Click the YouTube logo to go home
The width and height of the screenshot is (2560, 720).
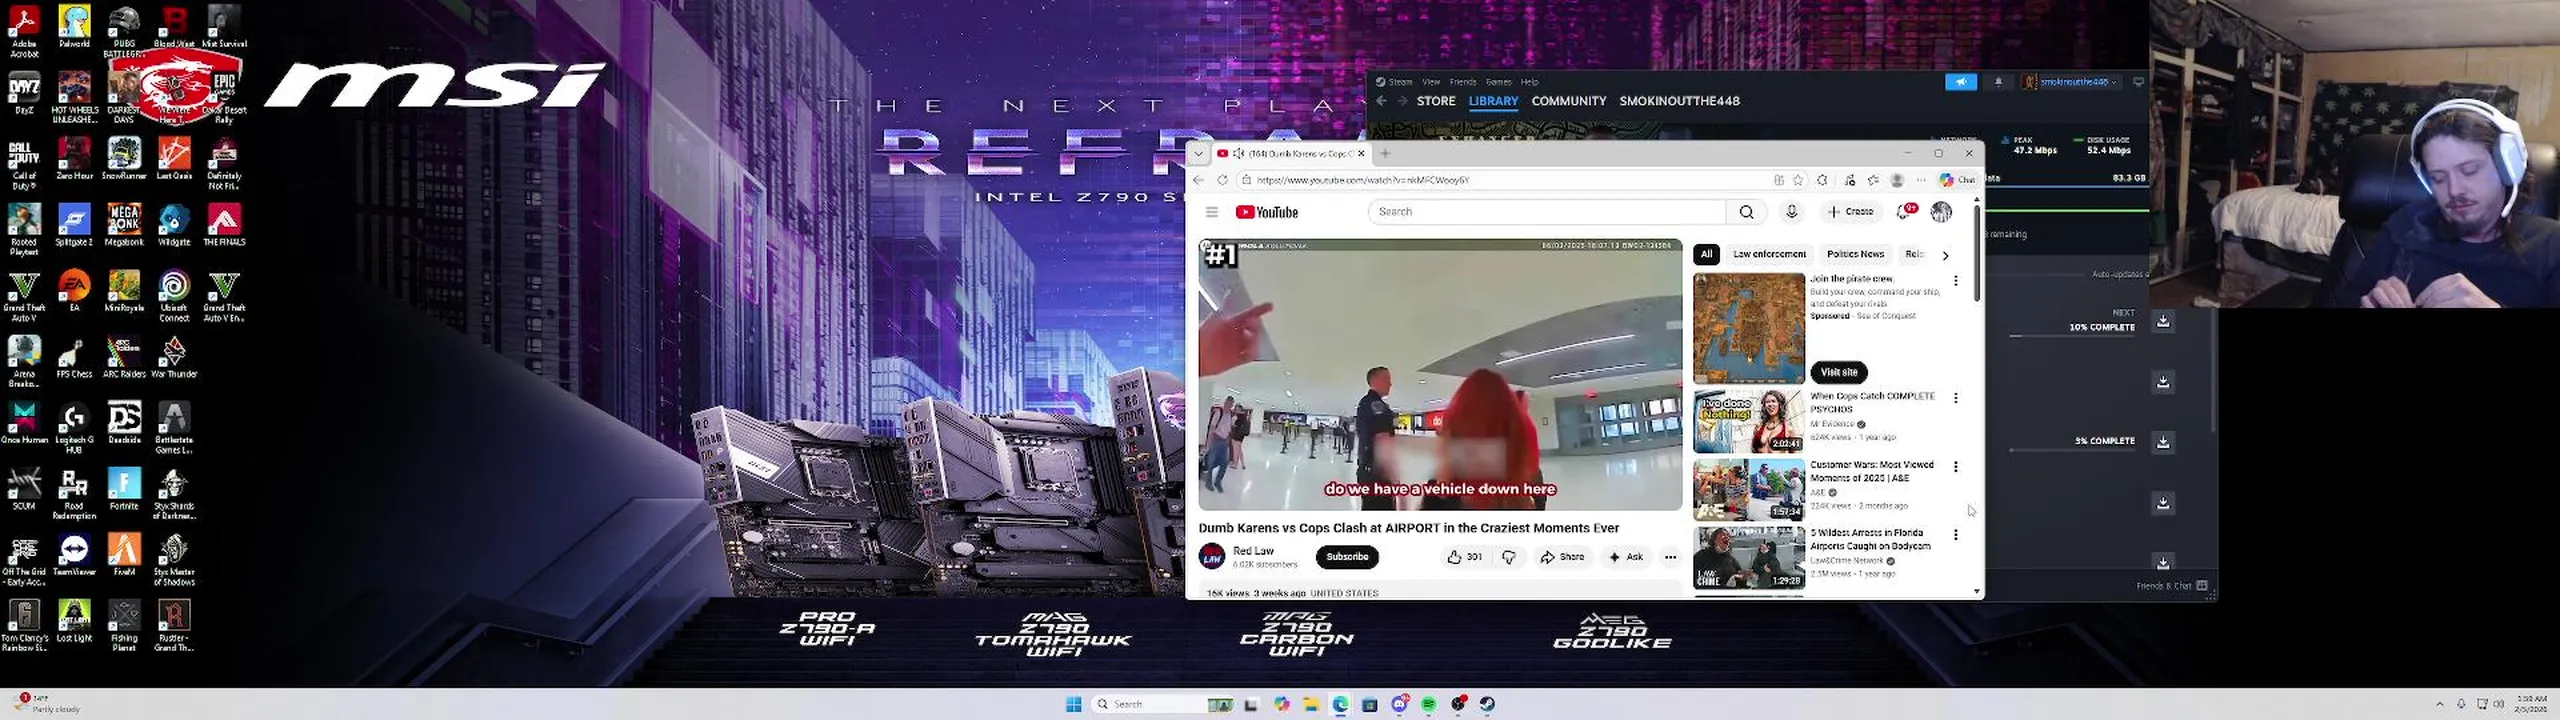(x=1266, y=212)
